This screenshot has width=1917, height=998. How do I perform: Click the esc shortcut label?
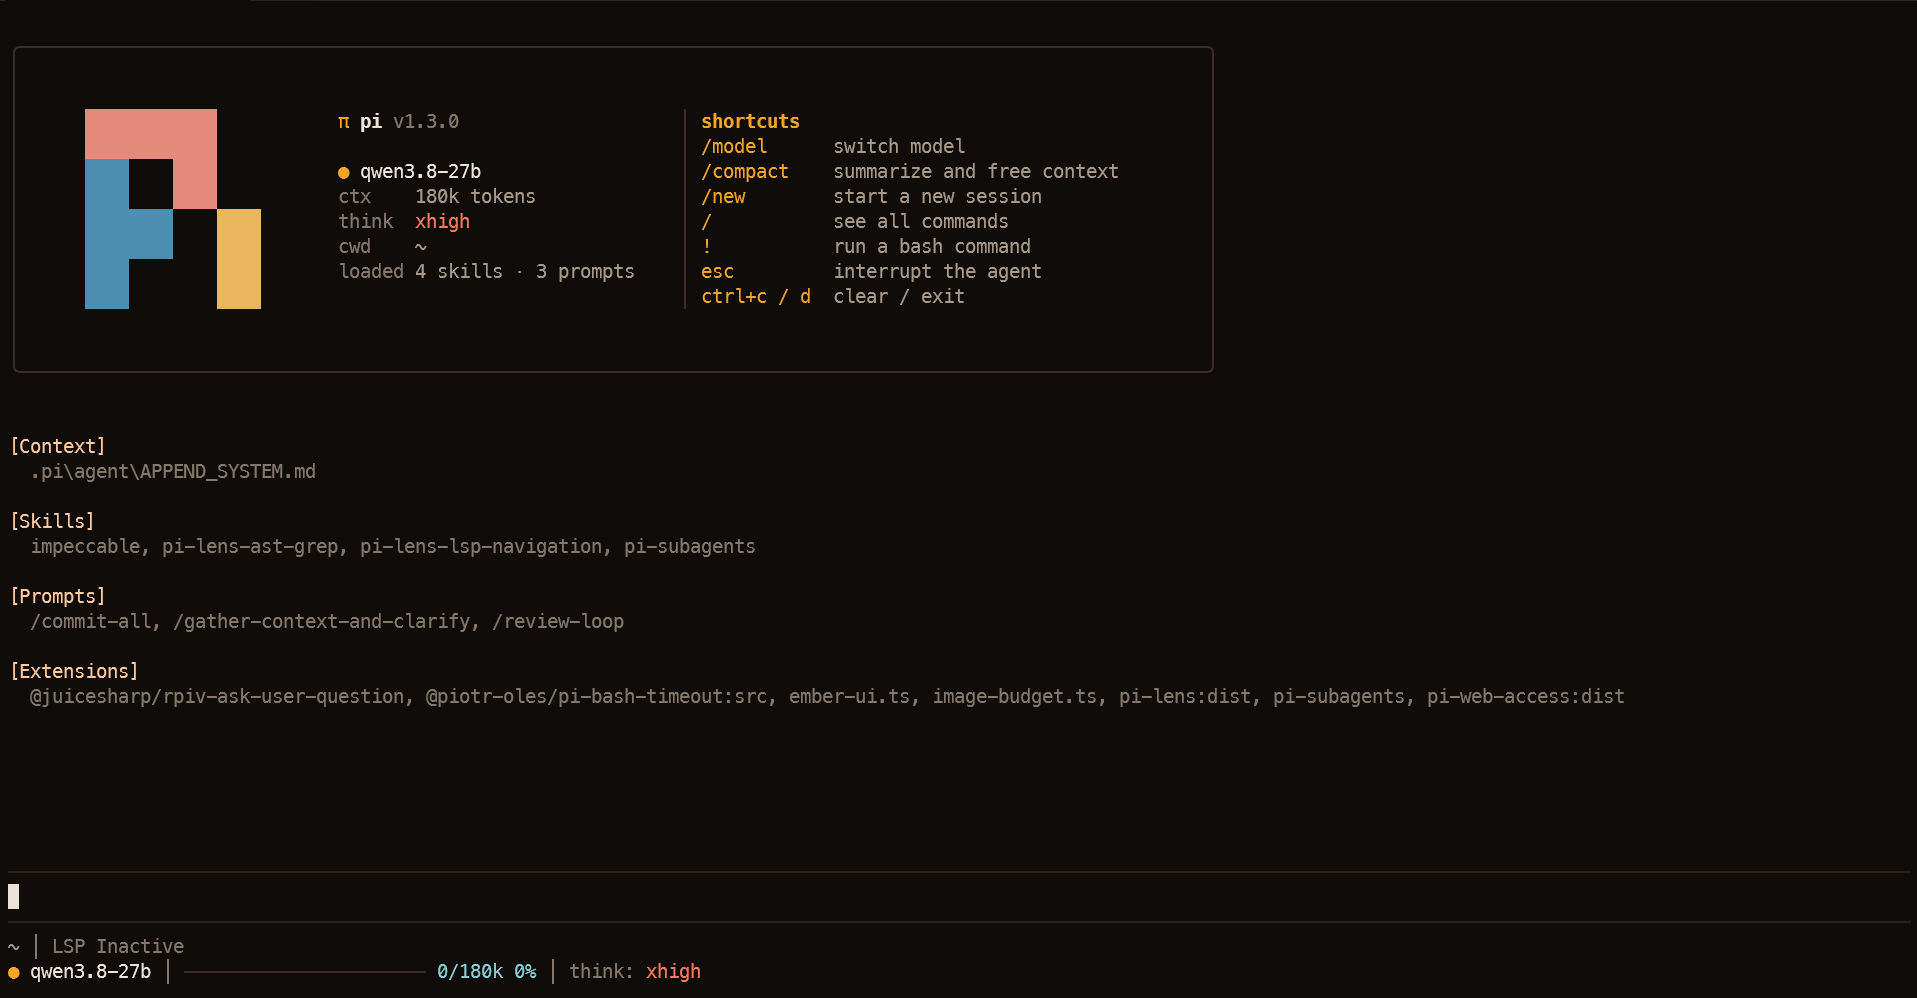pyautogui.click(x=717, y=272)
